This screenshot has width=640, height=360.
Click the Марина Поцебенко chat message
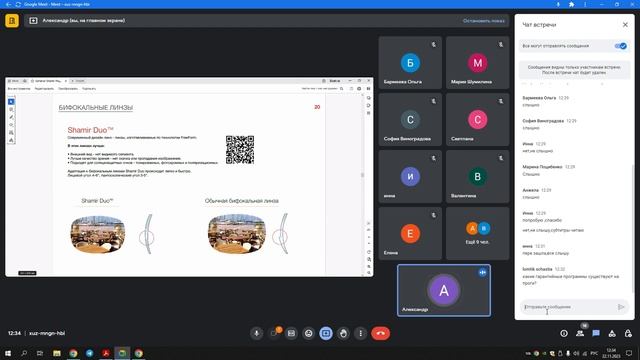point(549,171)
